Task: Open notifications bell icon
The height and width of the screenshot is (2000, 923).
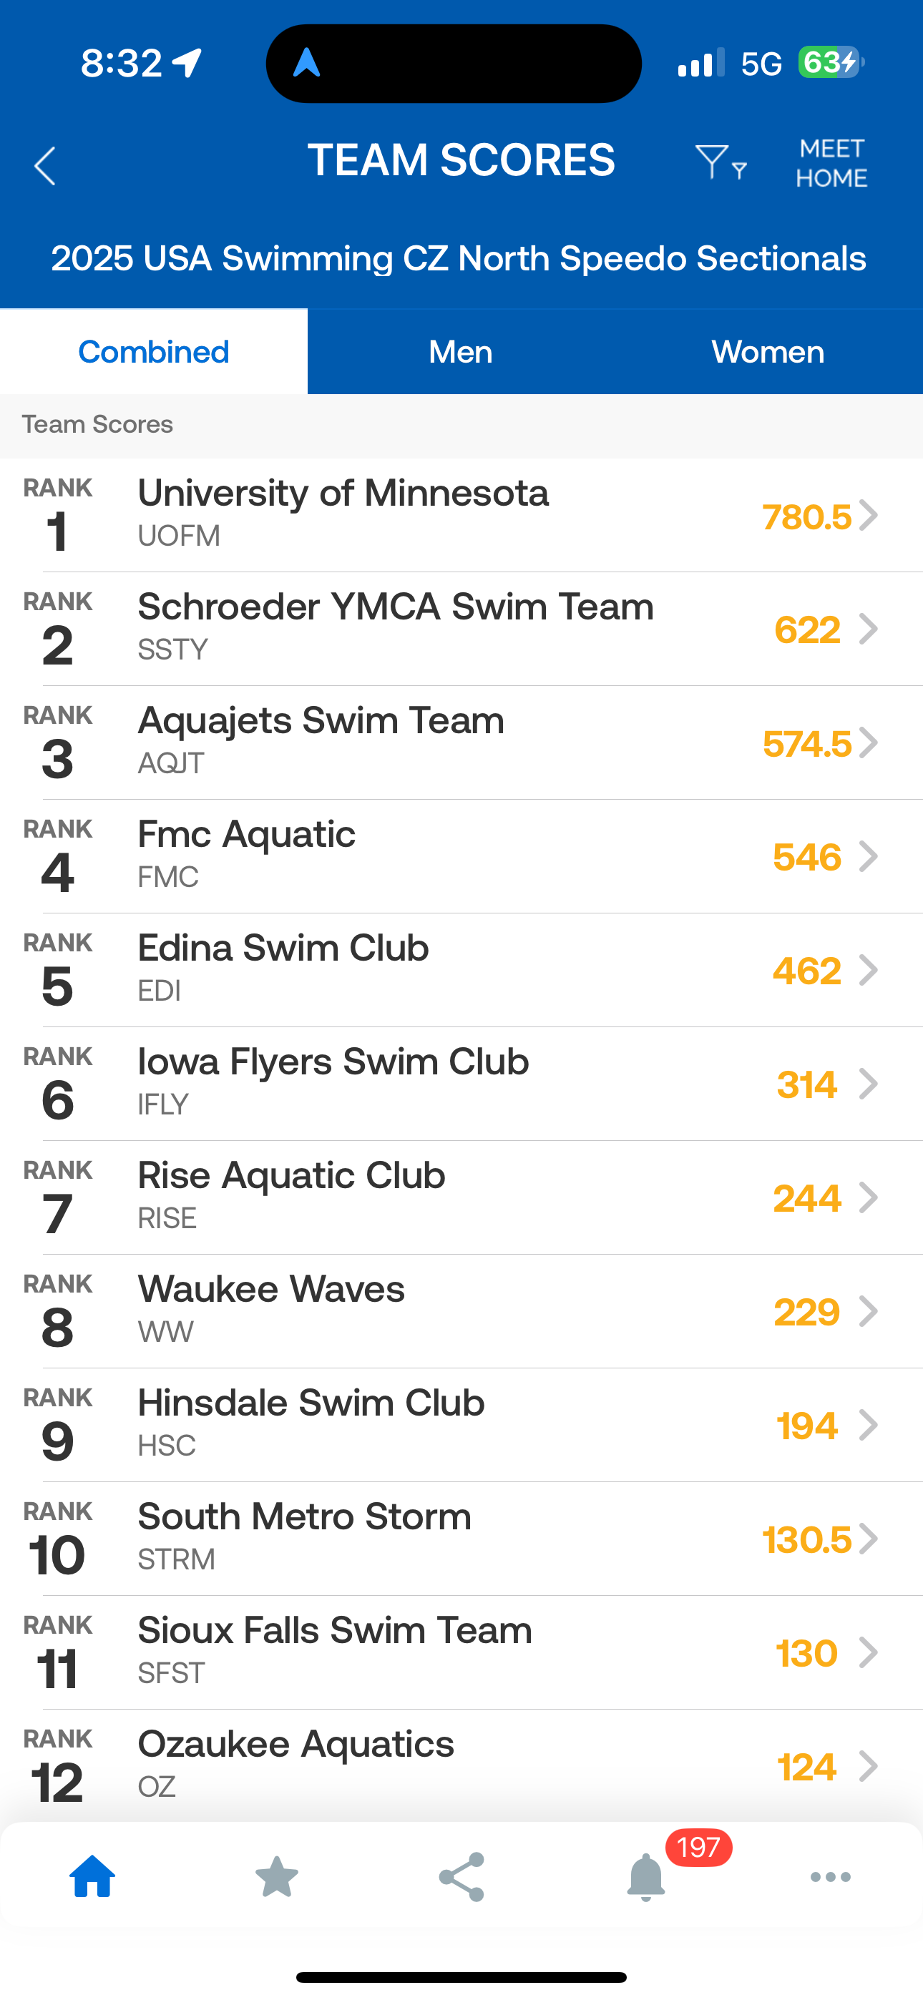Action: coord(646,1877)
